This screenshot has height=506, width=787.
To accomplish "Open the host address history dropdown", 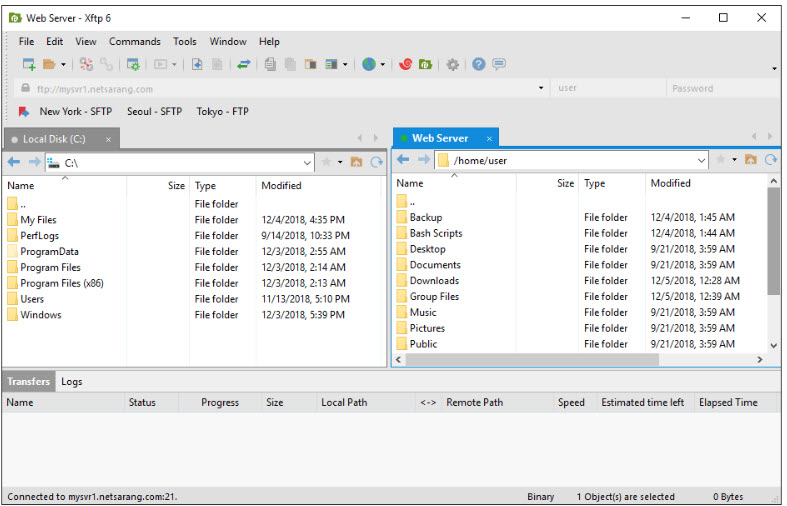I will click(x=541, y=88).
